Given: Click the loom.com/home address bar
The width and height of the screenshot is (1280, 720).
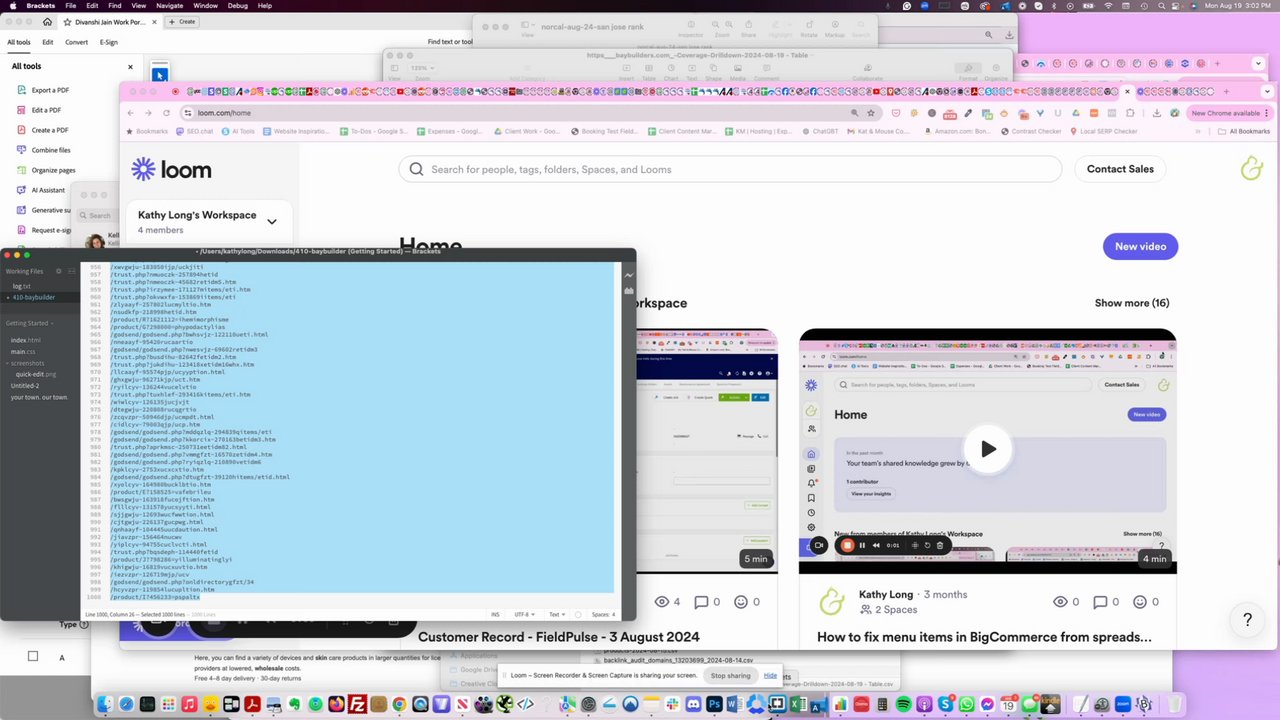Looking at the screenshot, I should click(x=530, y=113).
